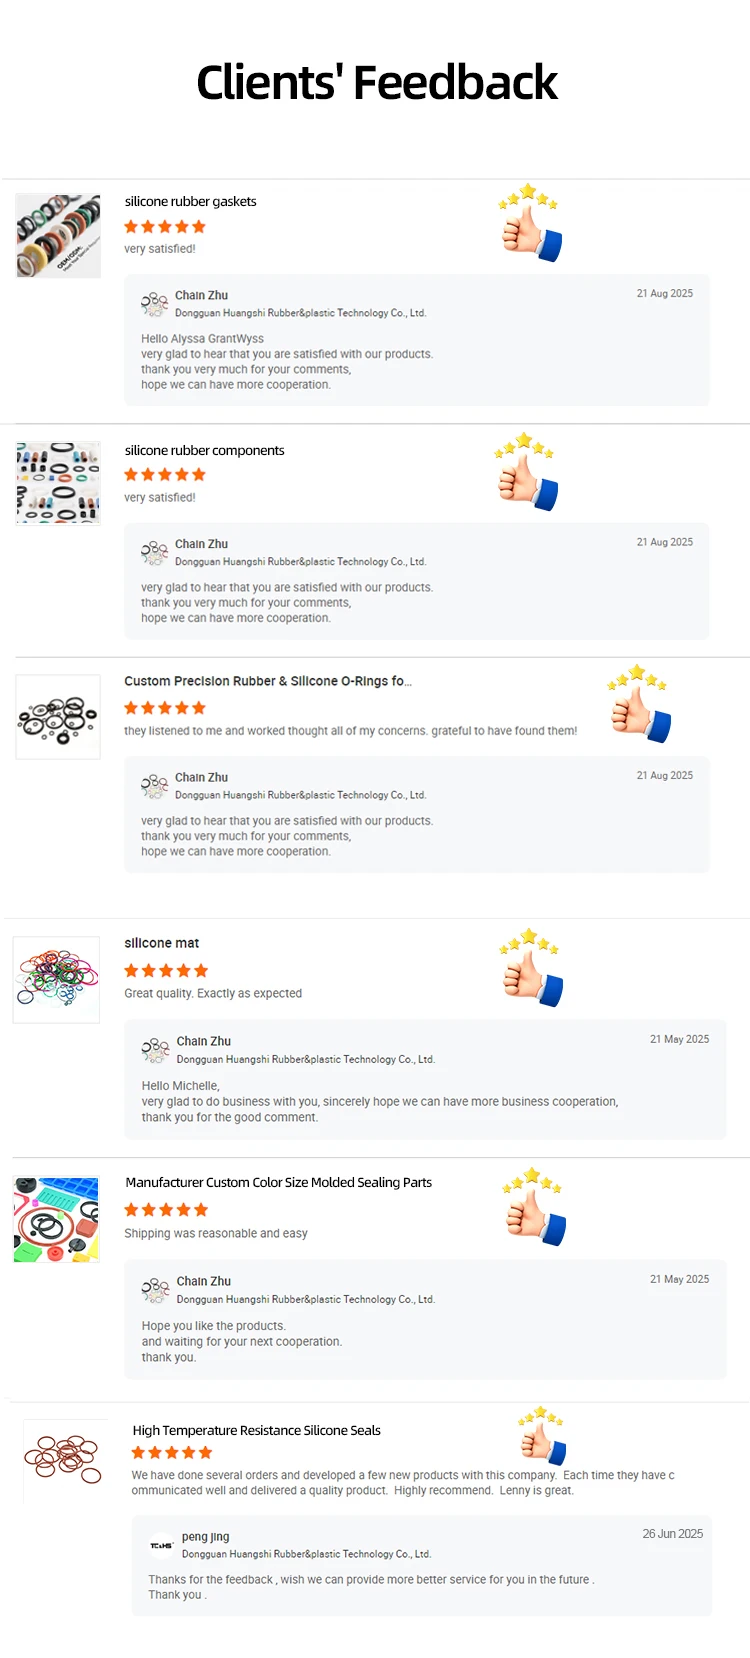Open the "Custom Precision Rubber & Silicone O-Rings" title
This screenshot has height=1658, width=750.
[267, 681]
